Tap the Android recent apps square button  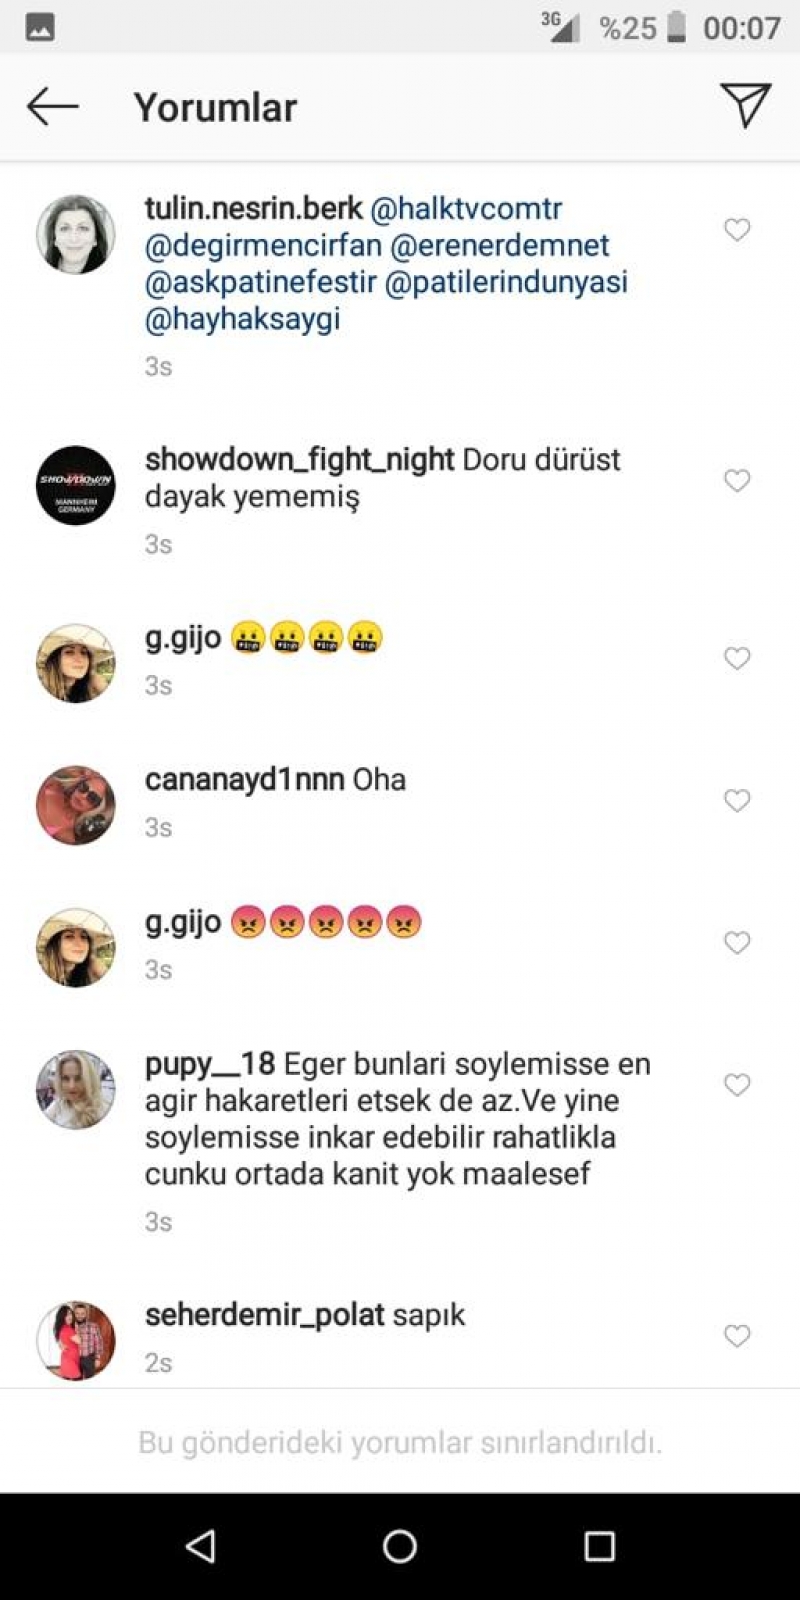(599, 1546)
